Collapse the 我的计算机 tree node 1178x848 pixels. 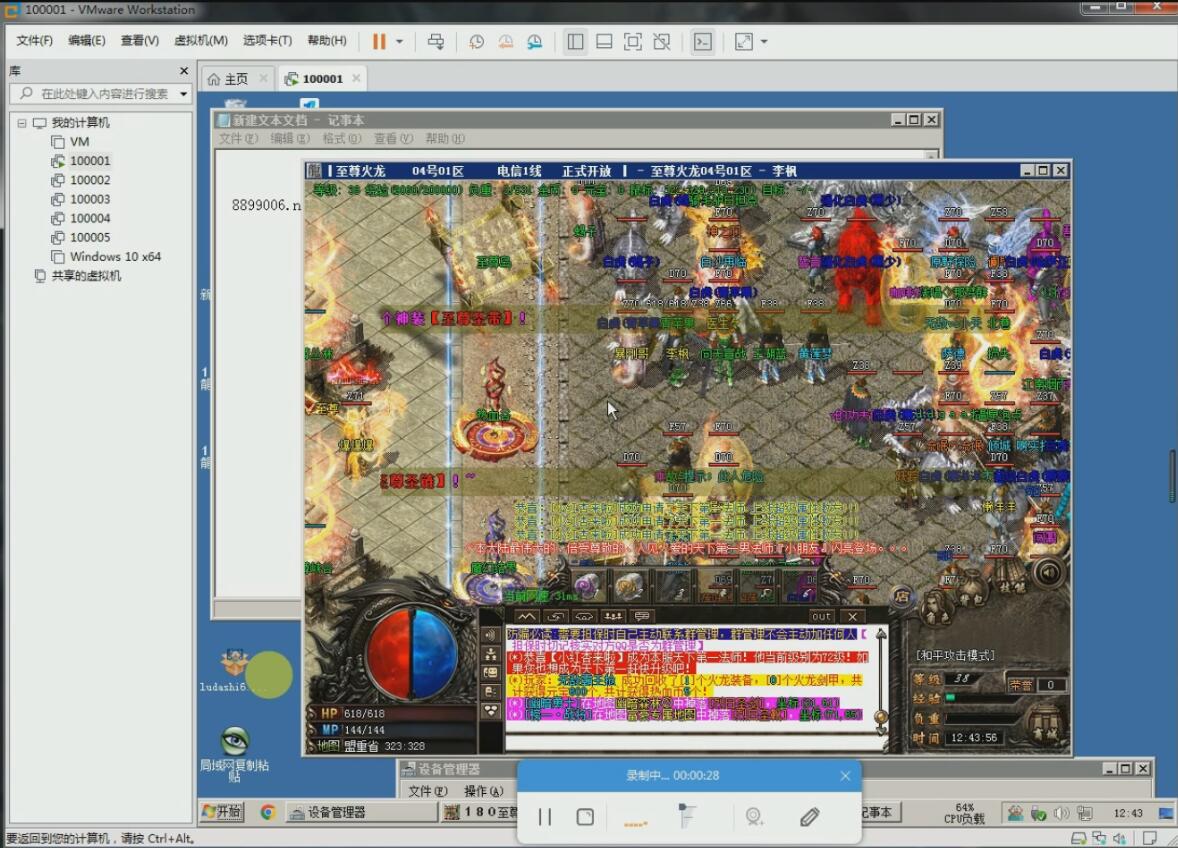pyautogui.click(x=22, y=123)
